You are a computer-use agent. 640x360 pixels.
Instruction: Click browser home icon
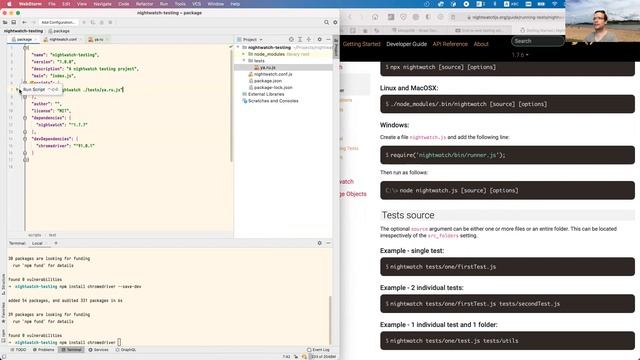tap(375, 17)
